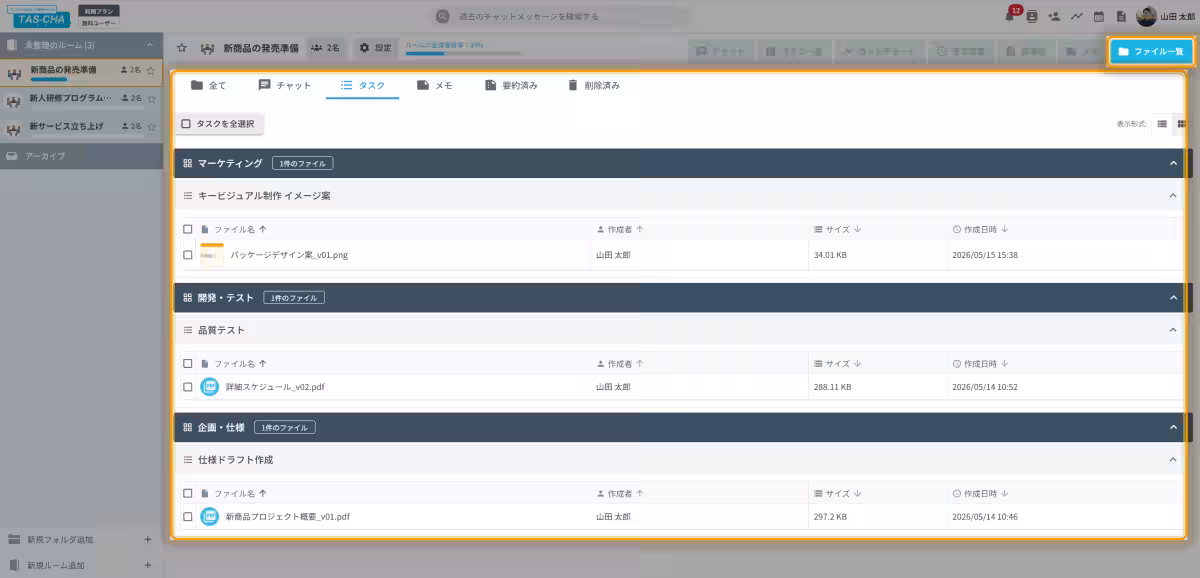The width and height of the screenshot is (1200, 578).
Task: Star 新商品の発売準備 in the sidebar list
Action: pos(150,71)
